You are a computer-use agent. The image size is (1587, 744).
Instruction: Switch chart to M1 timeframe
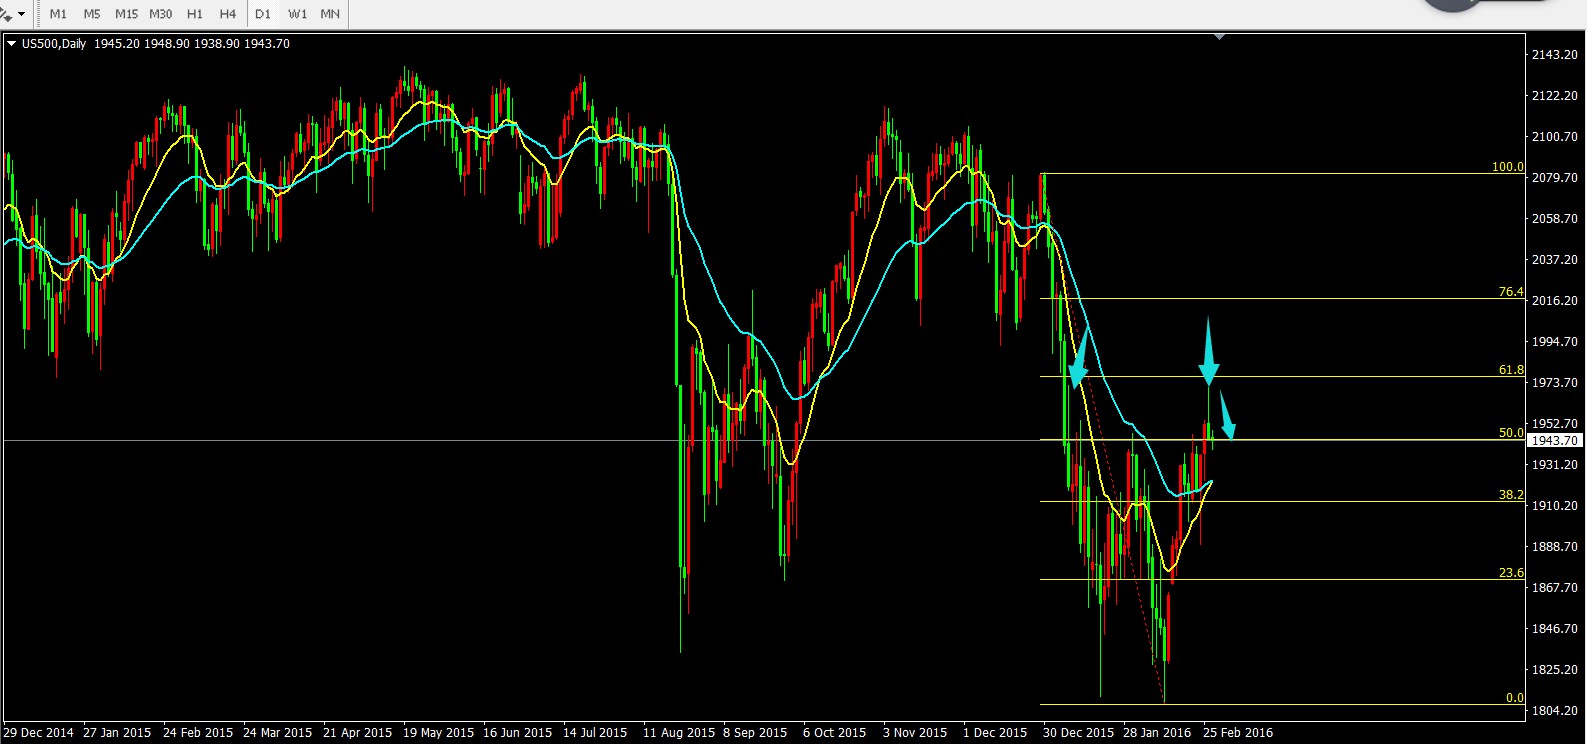point(58,14)
